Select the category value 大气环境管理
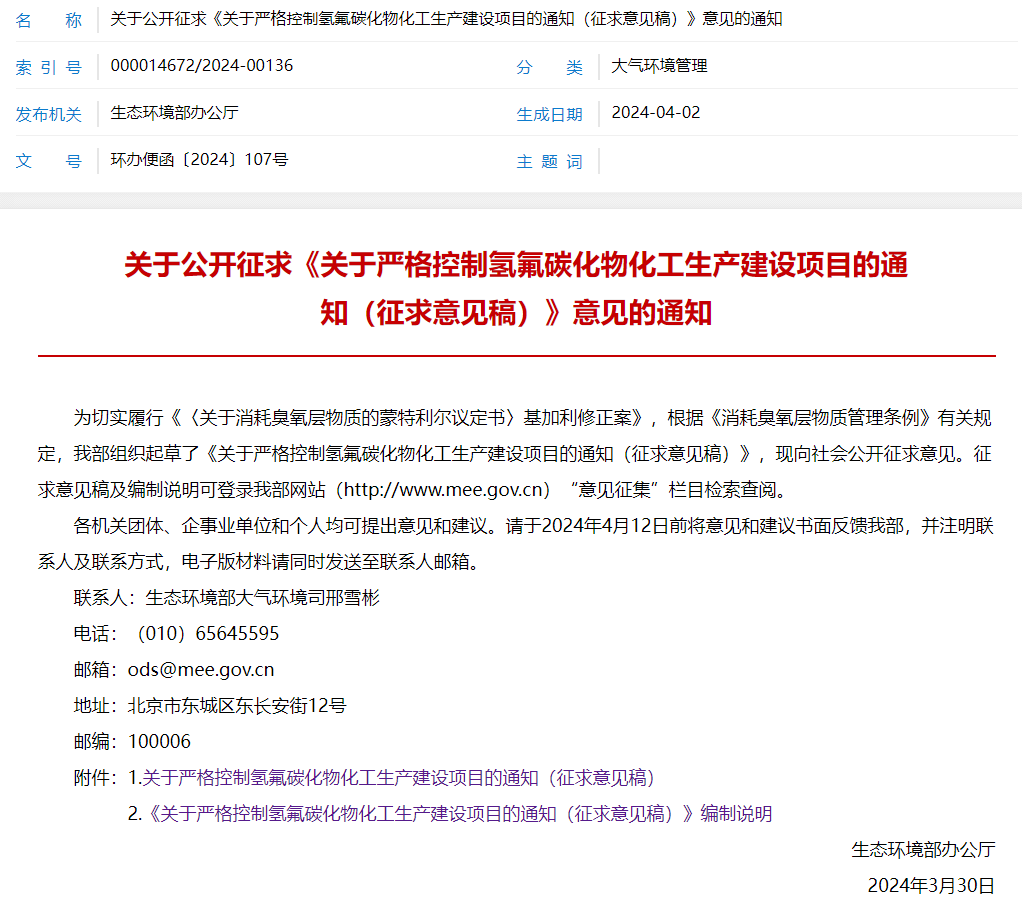 coord(659,66)
